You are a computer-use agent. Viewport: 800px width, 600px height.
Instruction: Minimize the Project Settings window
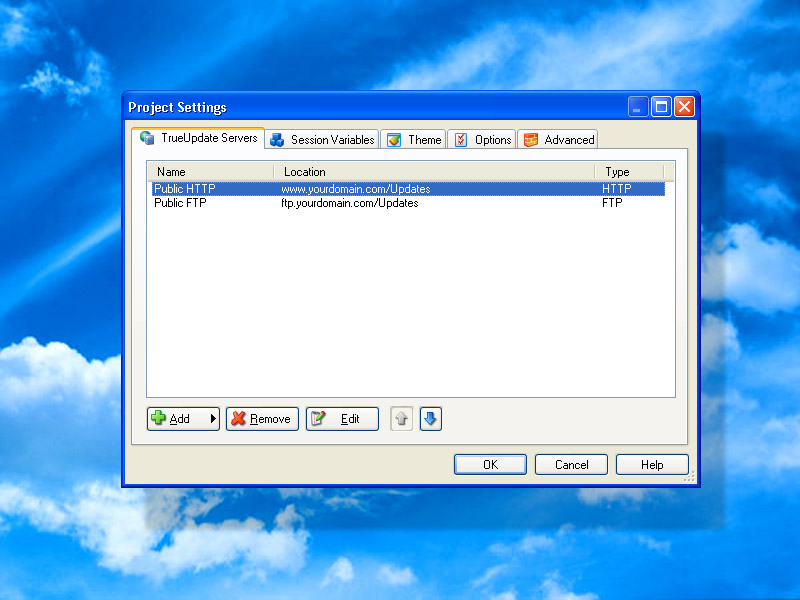click(638, 107)
